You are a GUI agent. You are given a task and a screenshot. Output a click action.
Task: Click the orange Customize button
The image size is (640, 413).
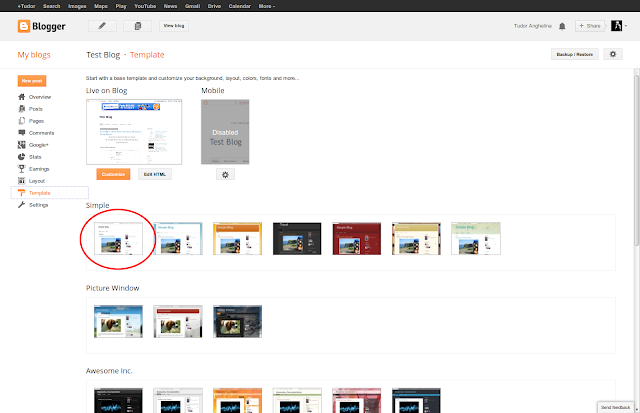pyautogui.click(x=113, y=174)
